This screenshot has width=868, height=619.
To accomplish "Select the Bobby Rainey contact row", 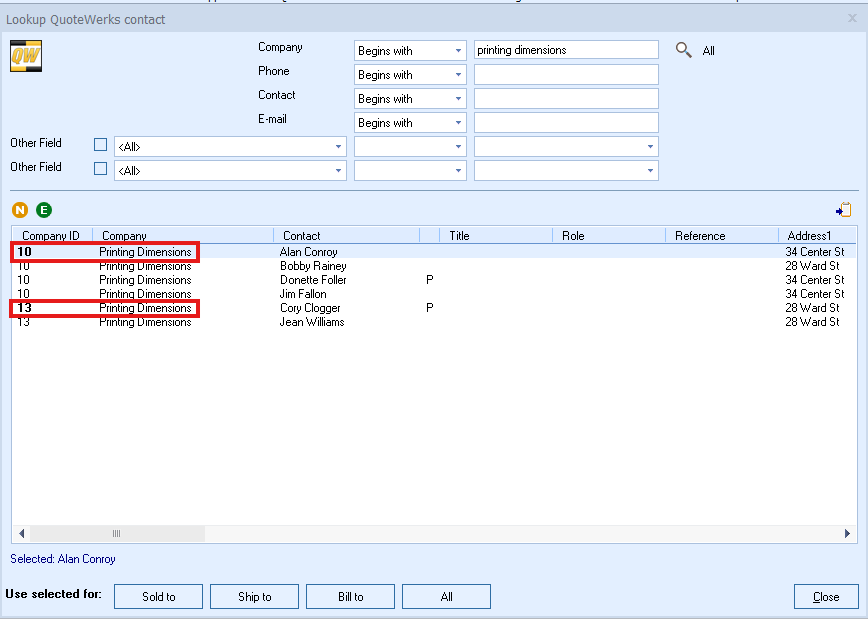I will [434, 266].
